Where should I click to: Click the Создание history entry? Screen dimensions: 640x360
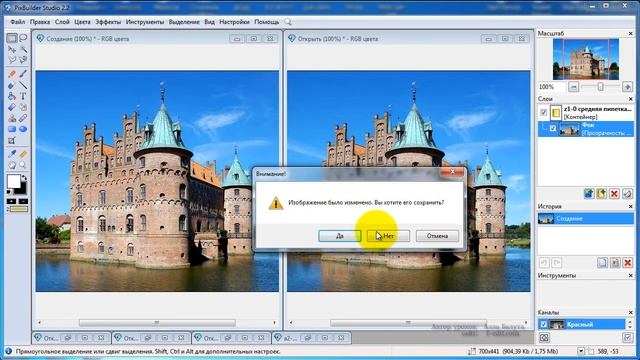(586, 218)
